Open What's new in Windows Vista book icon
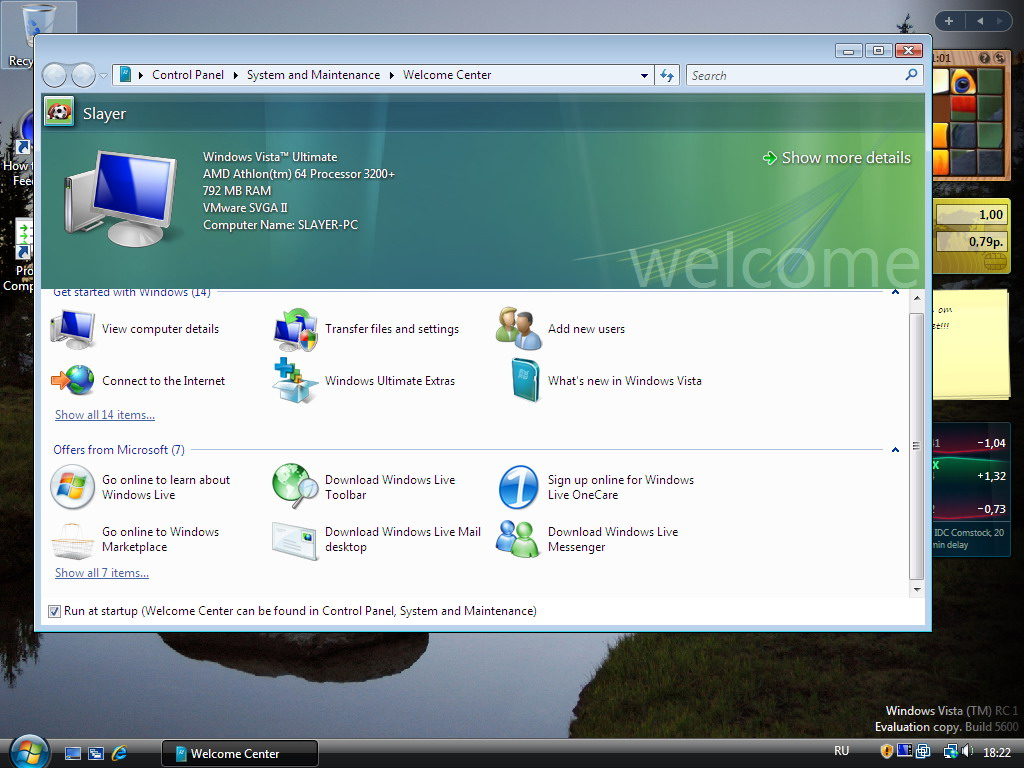This screenshot has width=1024, height=768. click(x=526, y=380)
